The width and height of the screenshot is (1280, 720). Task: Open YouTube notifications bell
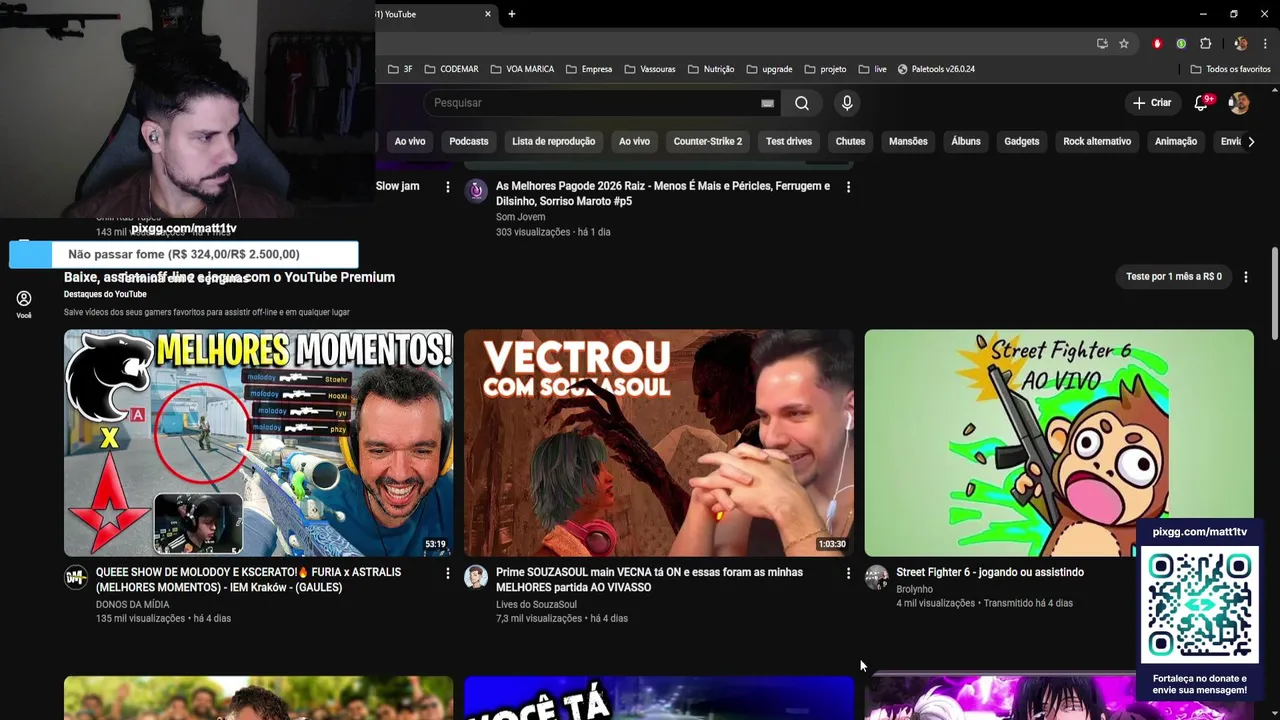(1202, 103)
